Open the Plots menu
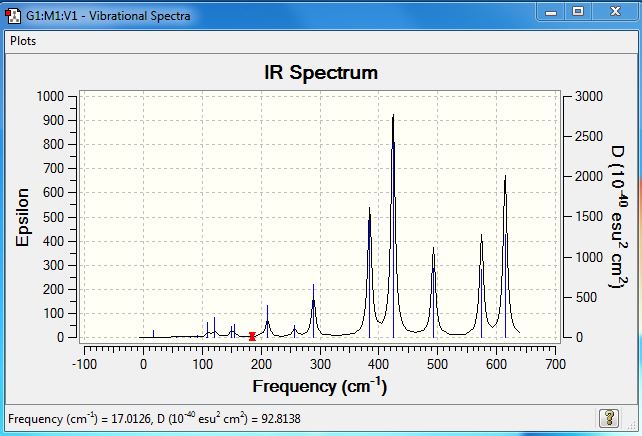 click(23, 41)
